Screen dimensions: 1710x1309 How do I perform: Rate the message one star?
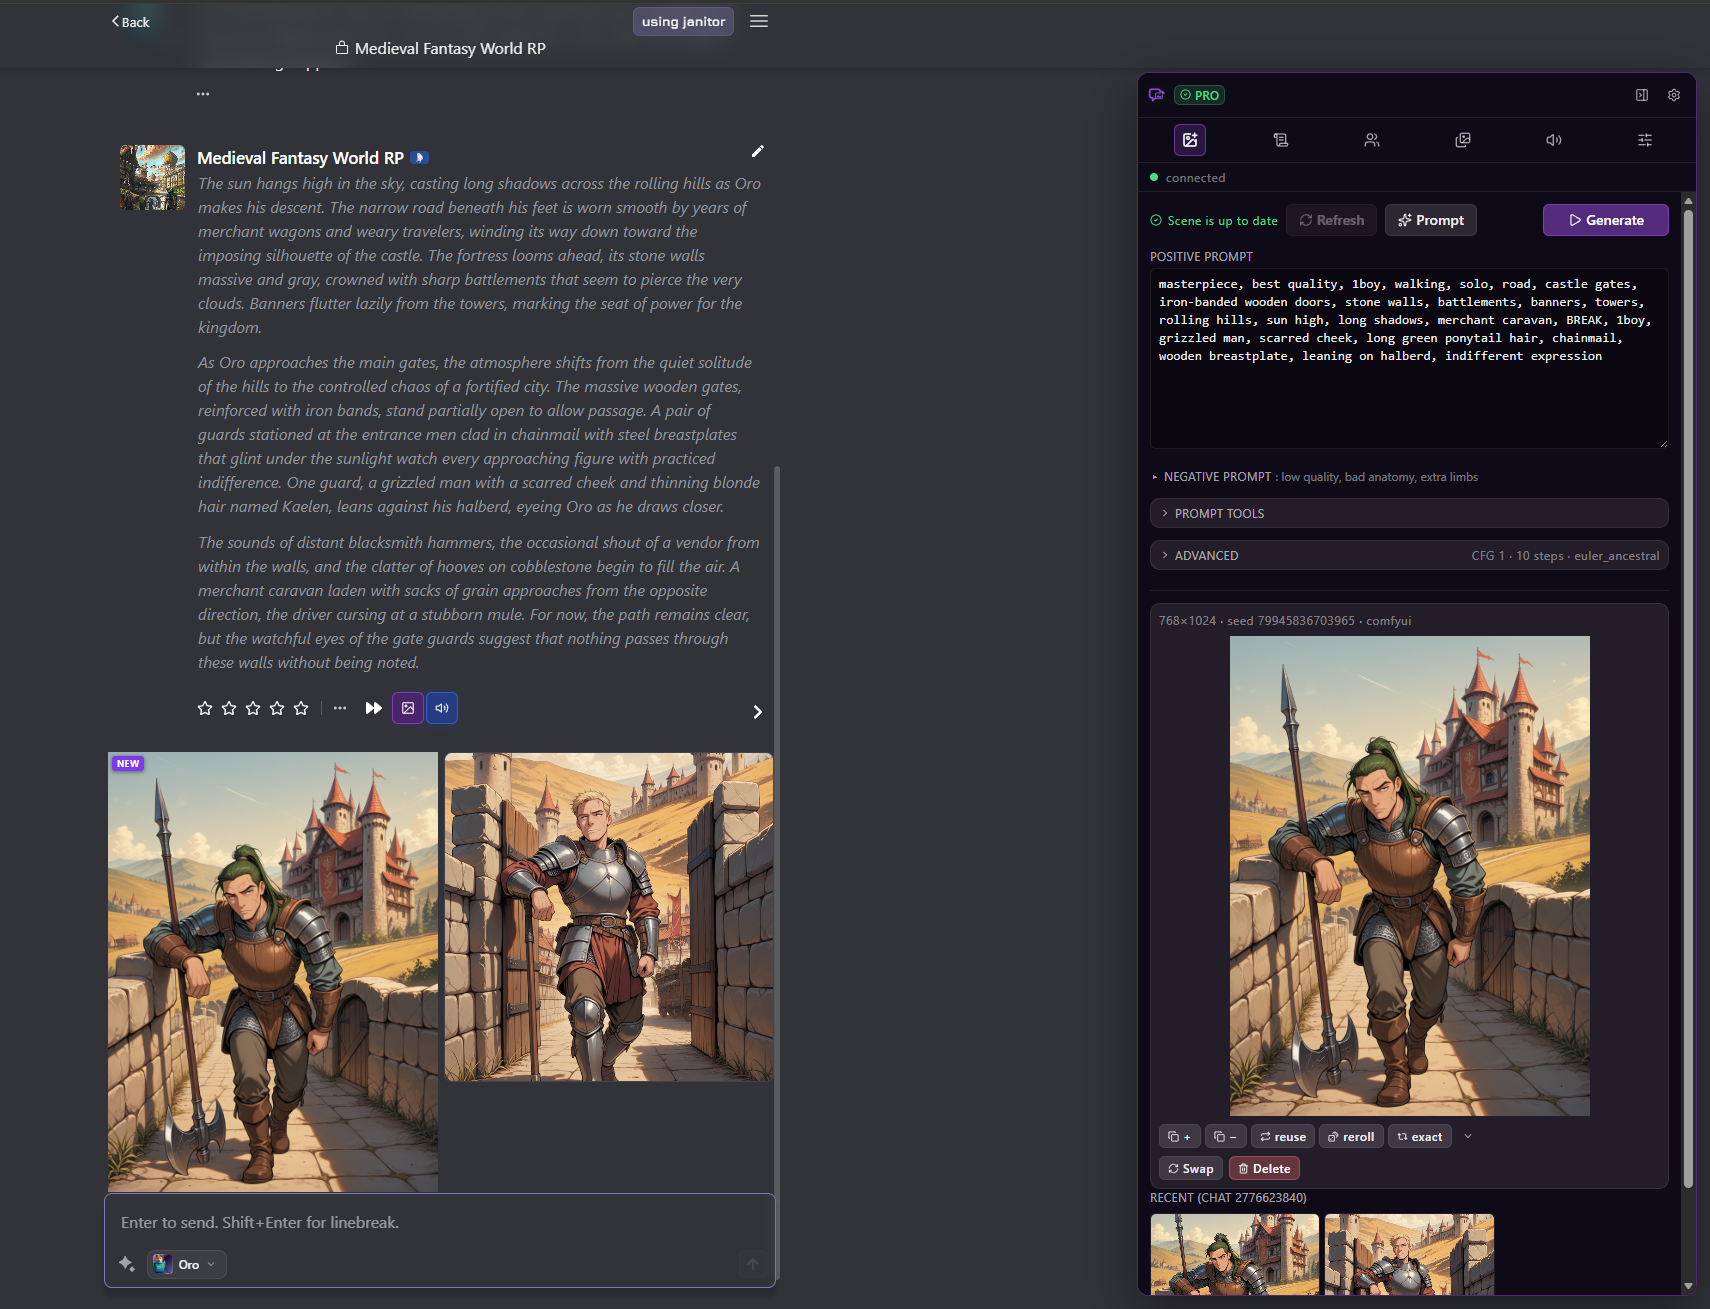coord(205,708)
